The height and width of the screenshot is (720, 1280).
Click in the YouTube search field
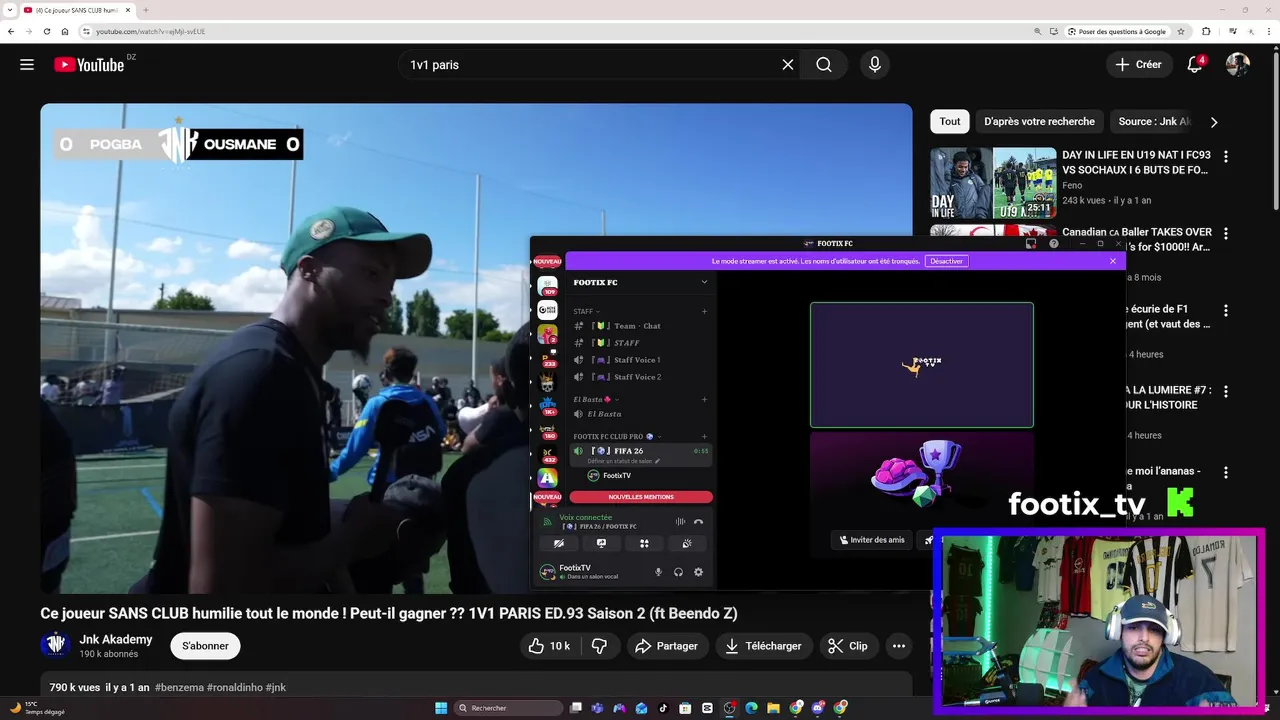pos(590,65)
